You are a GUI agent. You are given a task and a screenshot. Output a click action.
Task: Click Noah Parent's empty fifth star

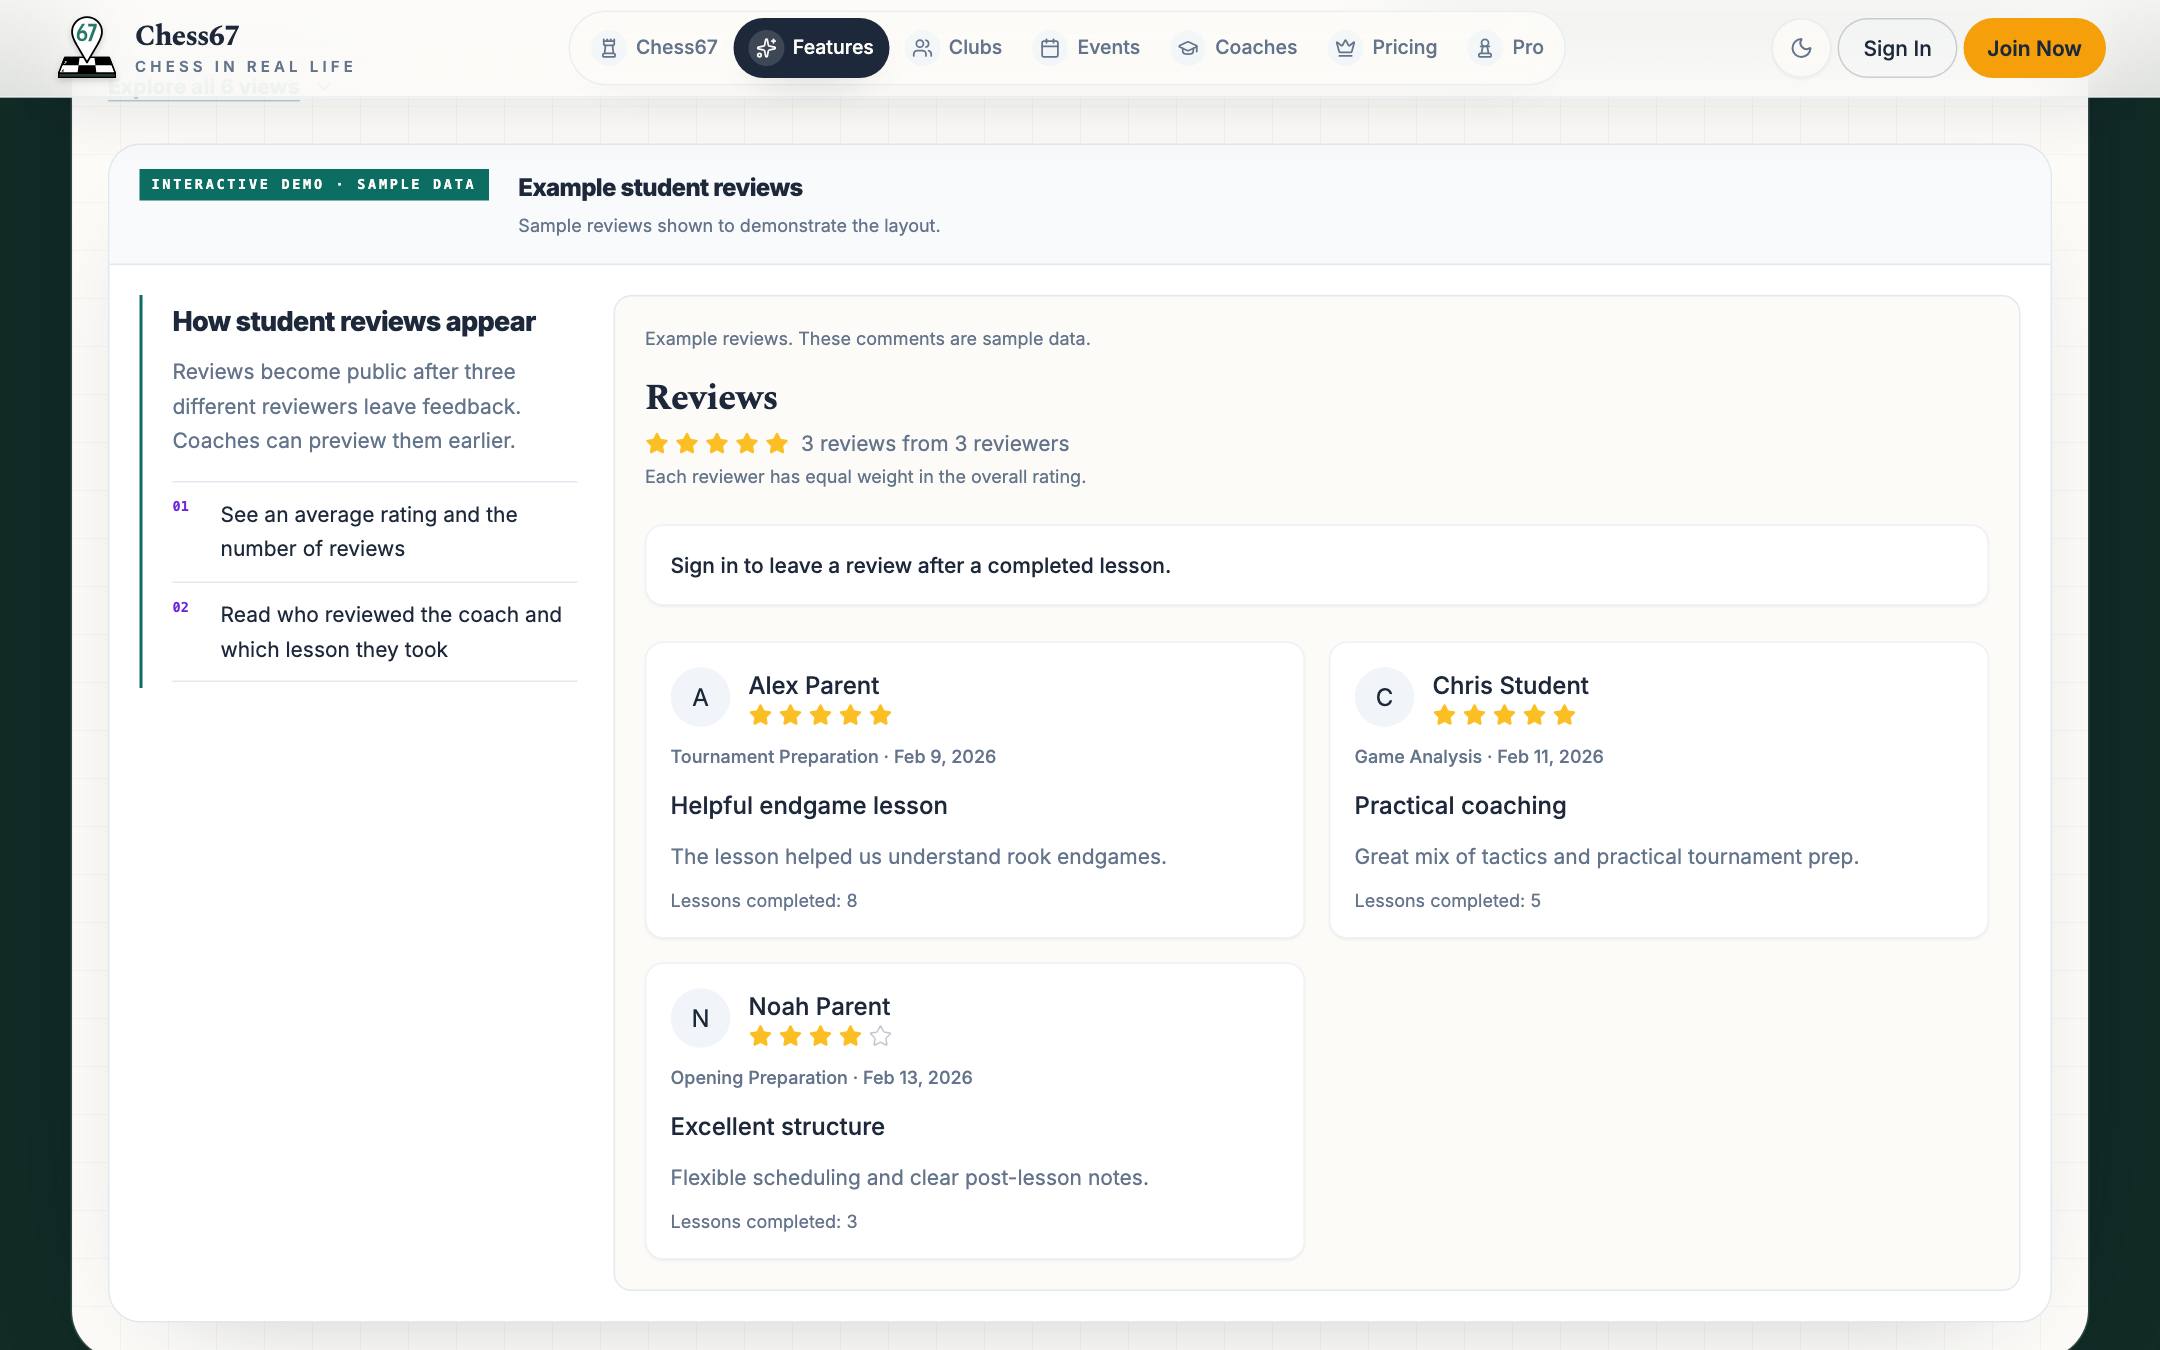[x=880, y=1036]
